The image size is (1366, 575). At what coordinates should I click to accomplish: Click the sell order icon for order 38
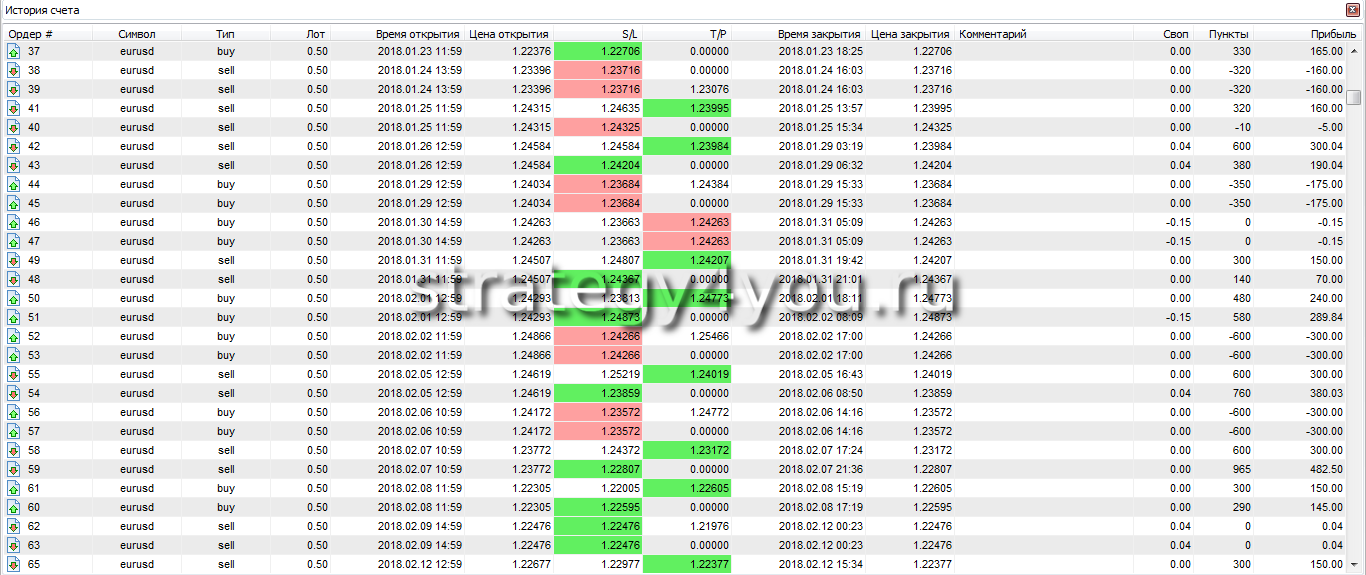(14, 70)
